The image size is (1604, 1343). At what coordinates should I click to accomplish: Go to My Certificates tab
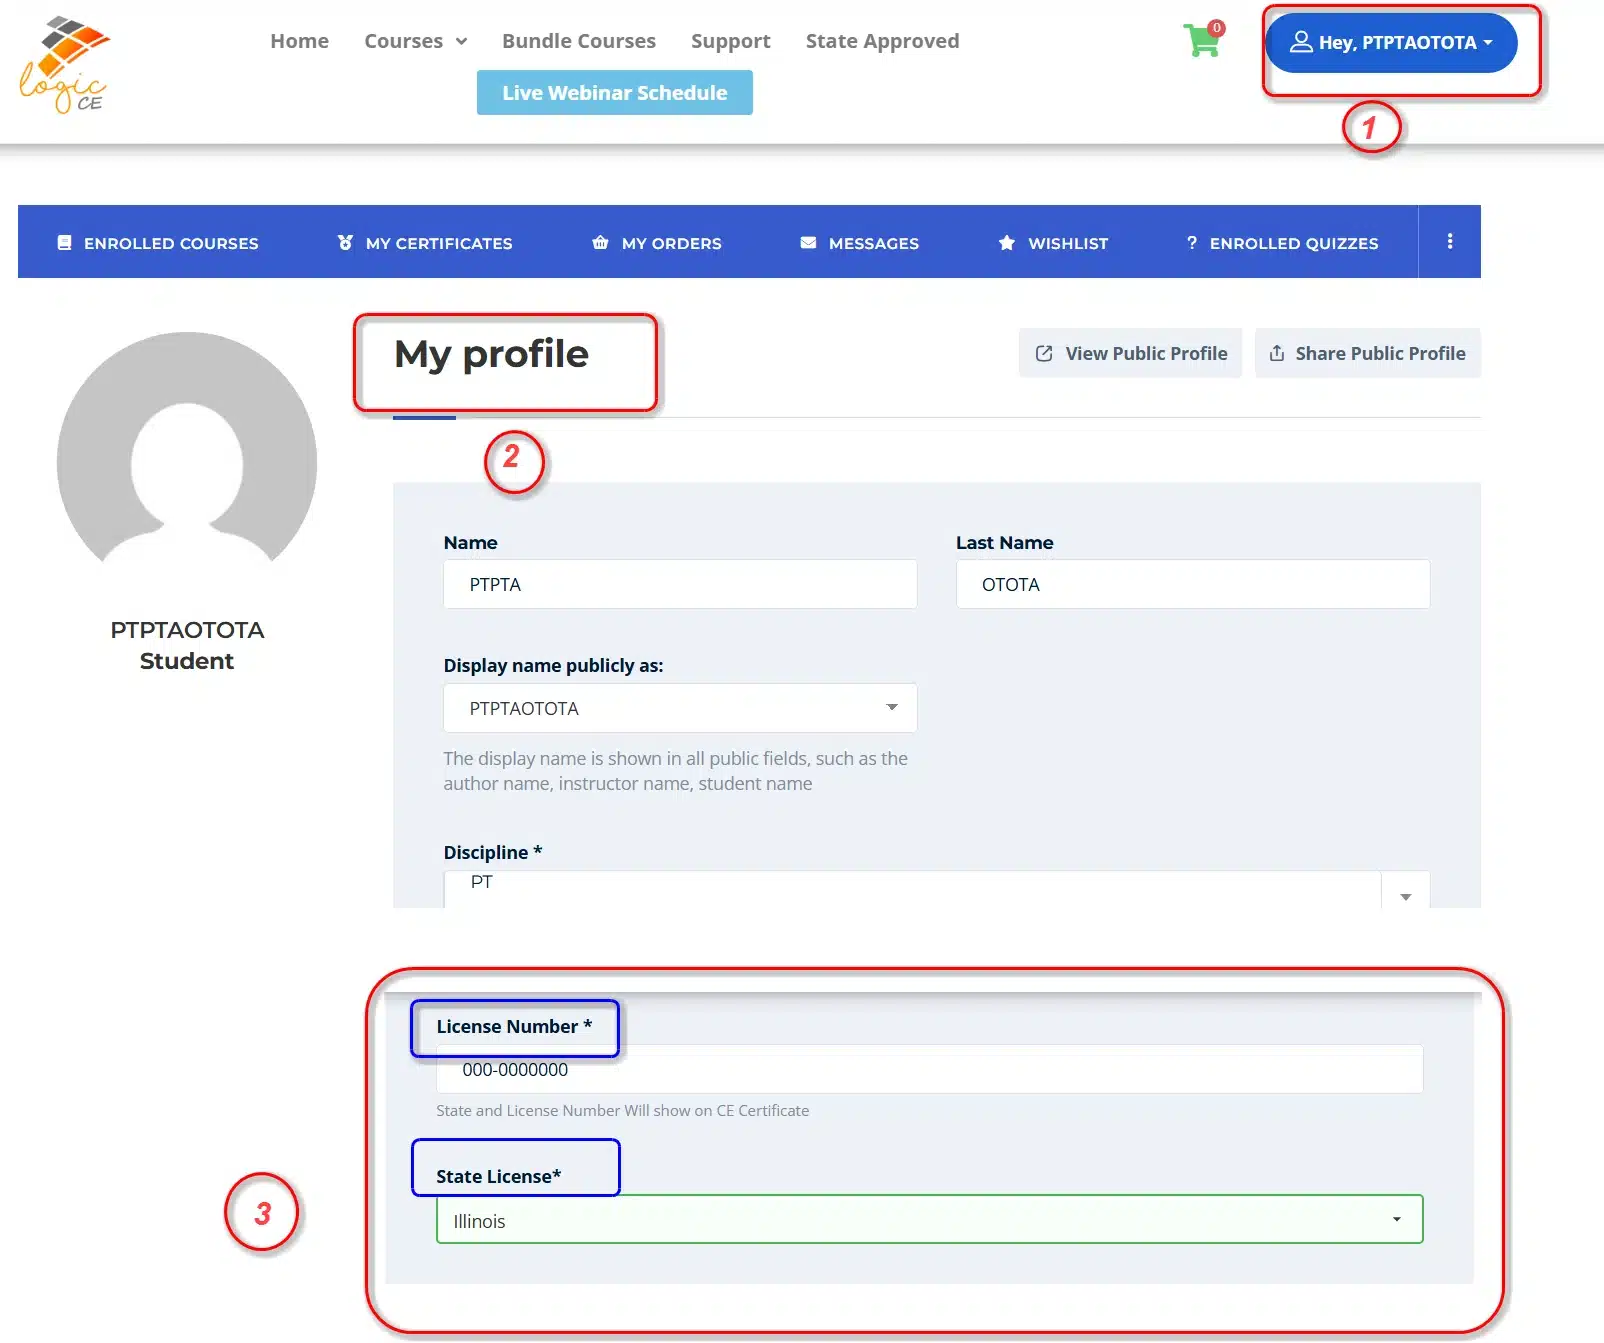[x=425, y=243]
